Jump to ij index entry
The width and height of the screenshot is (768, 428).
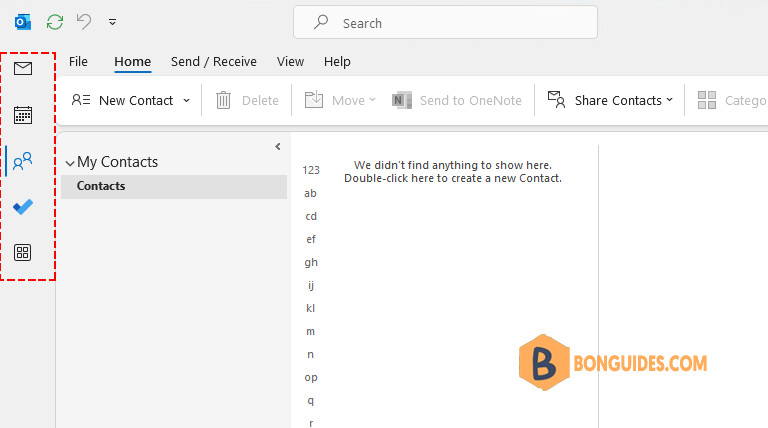311,285
